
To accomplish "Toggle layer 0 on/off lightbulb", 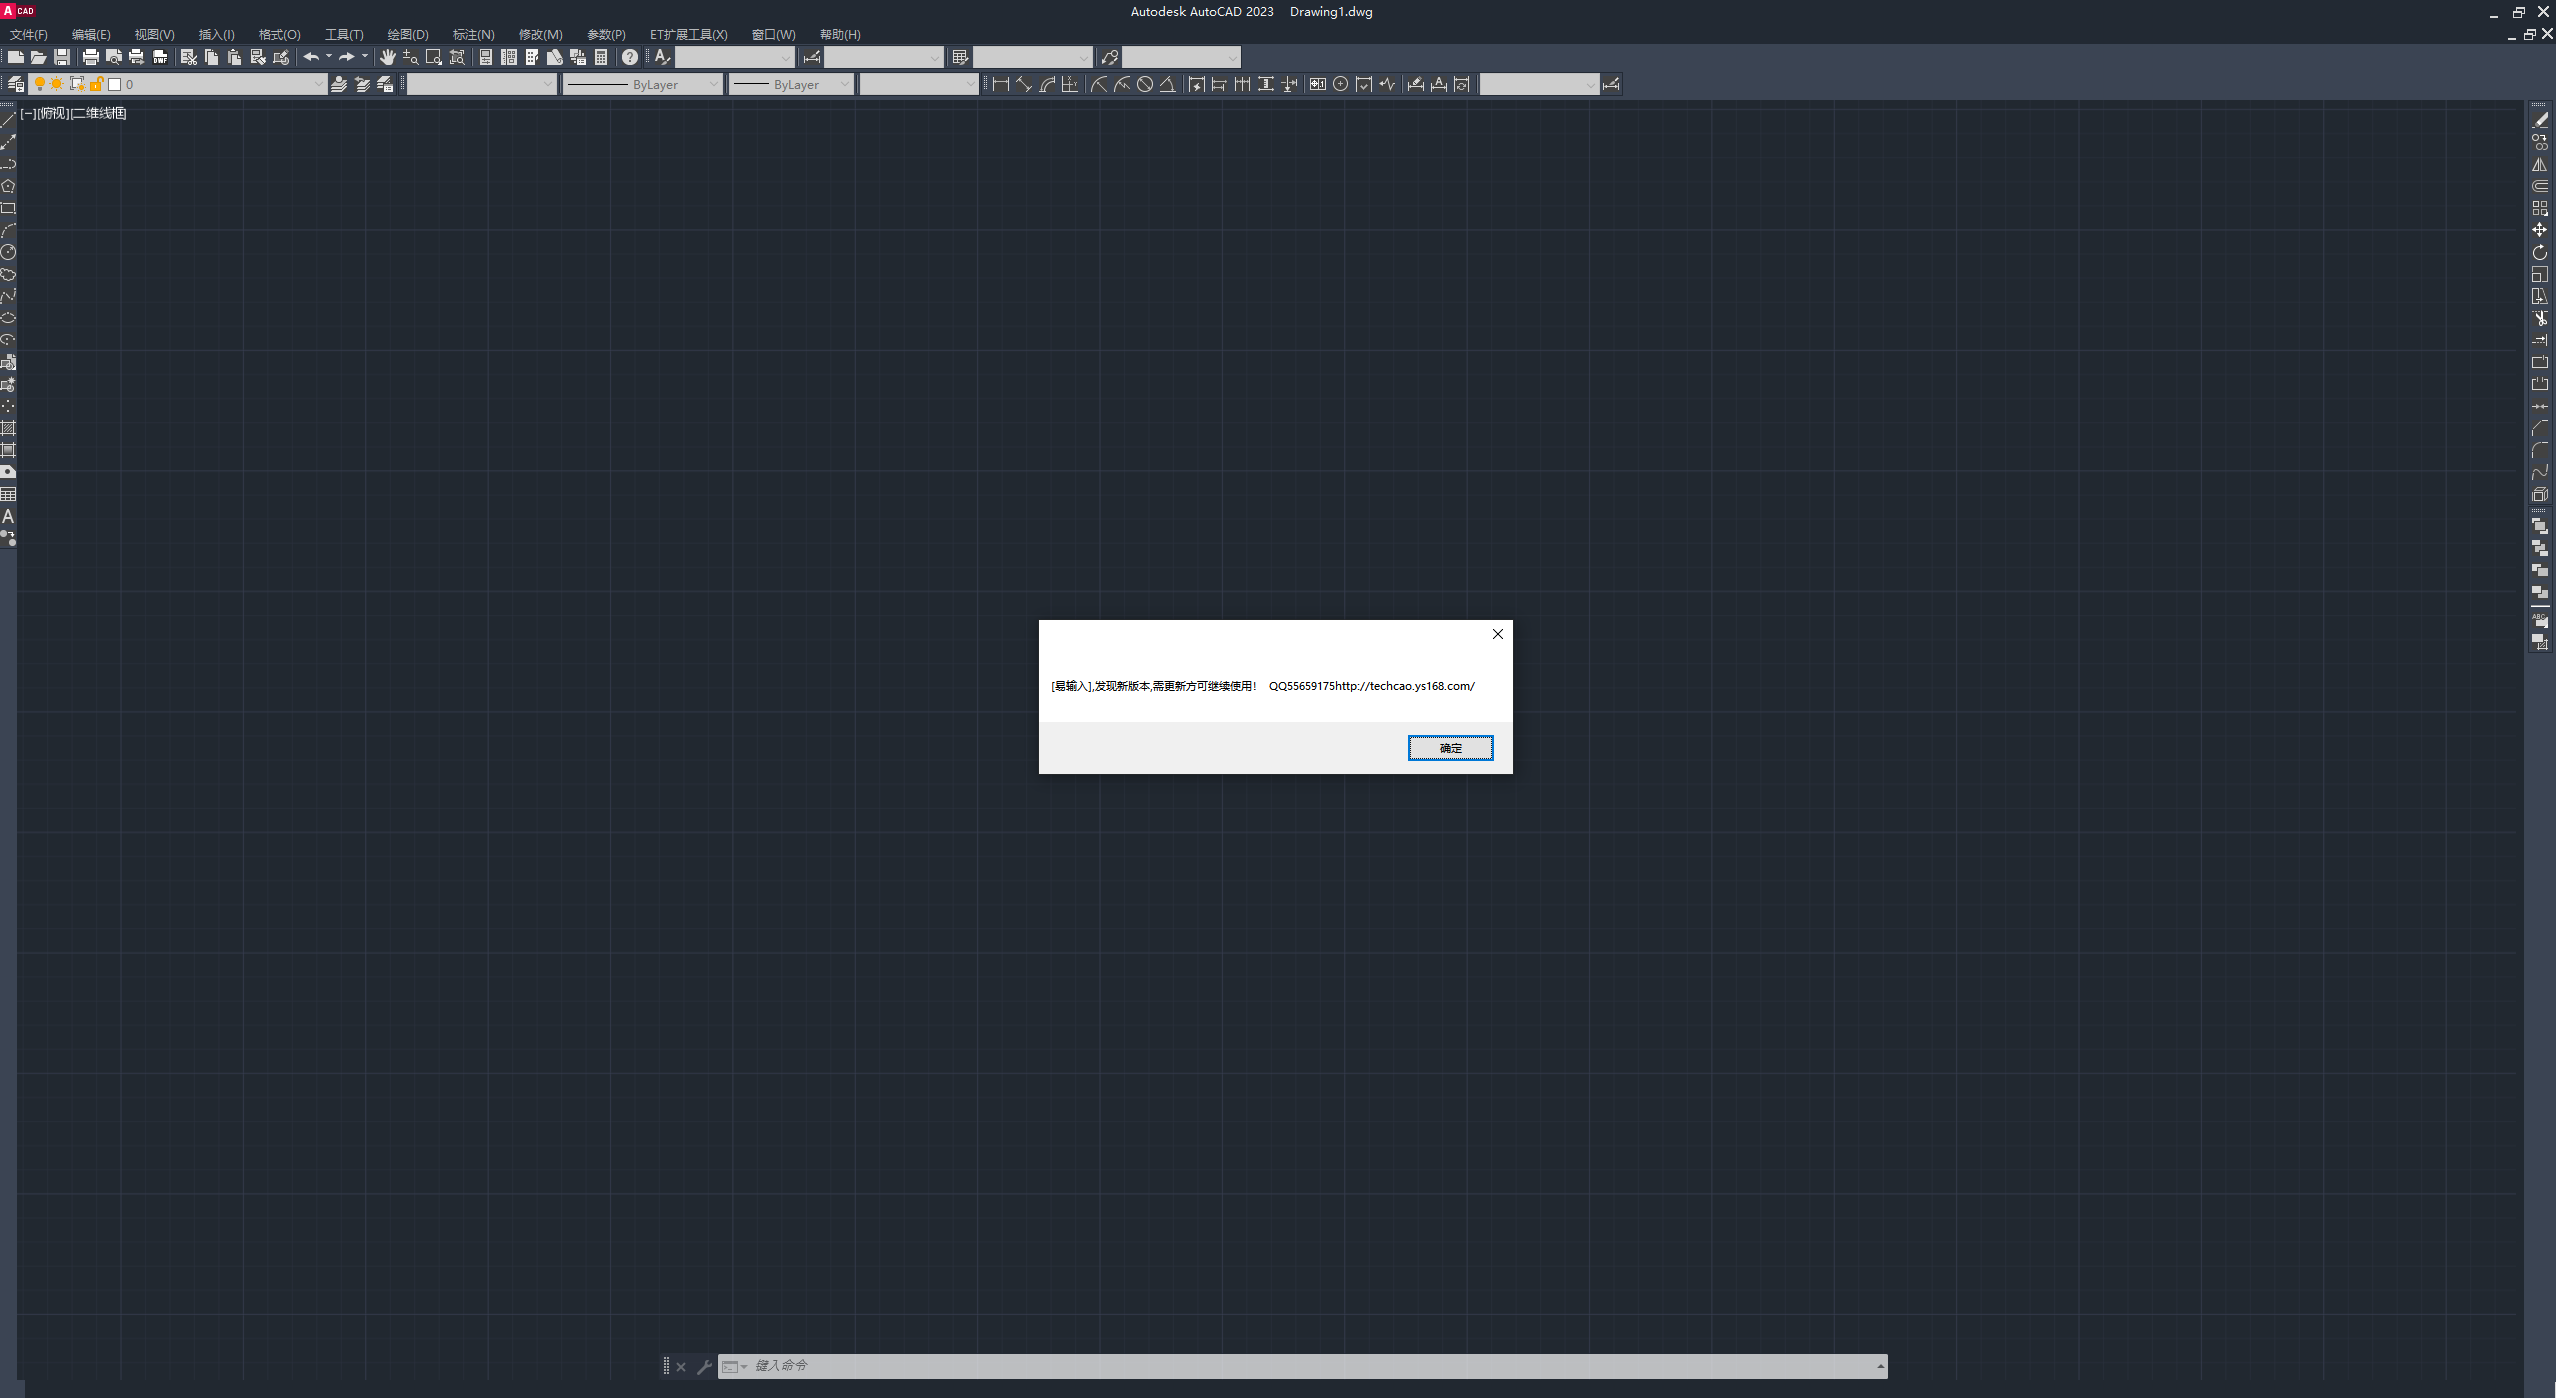I will coord(40,84).
